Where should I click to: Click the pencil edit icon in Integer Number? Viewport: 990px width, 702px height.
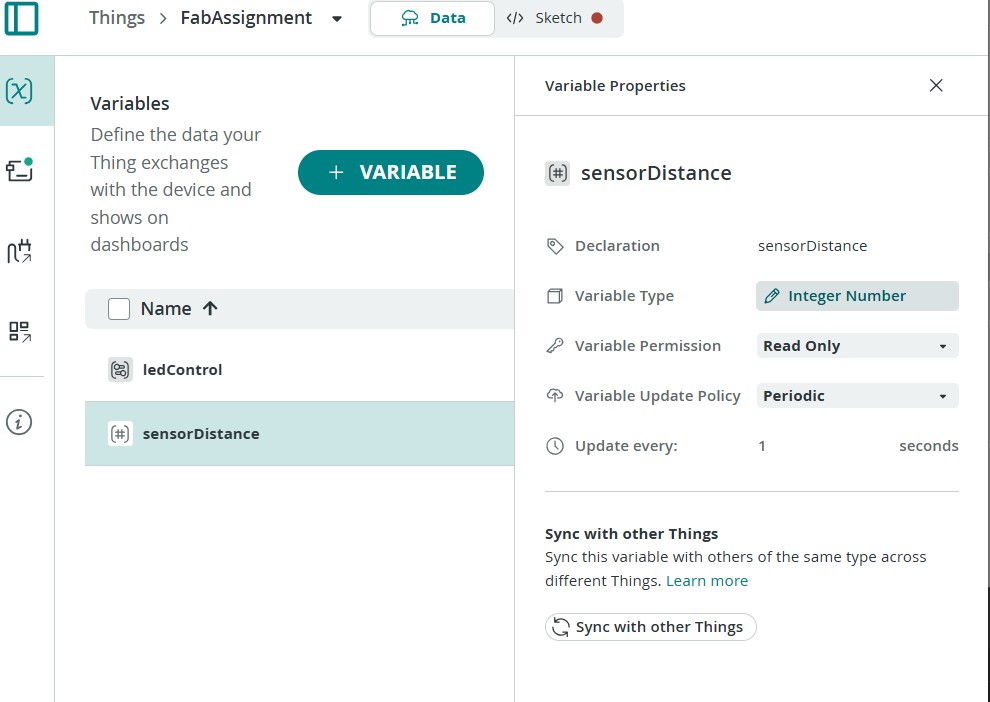[x=772, y=296]
